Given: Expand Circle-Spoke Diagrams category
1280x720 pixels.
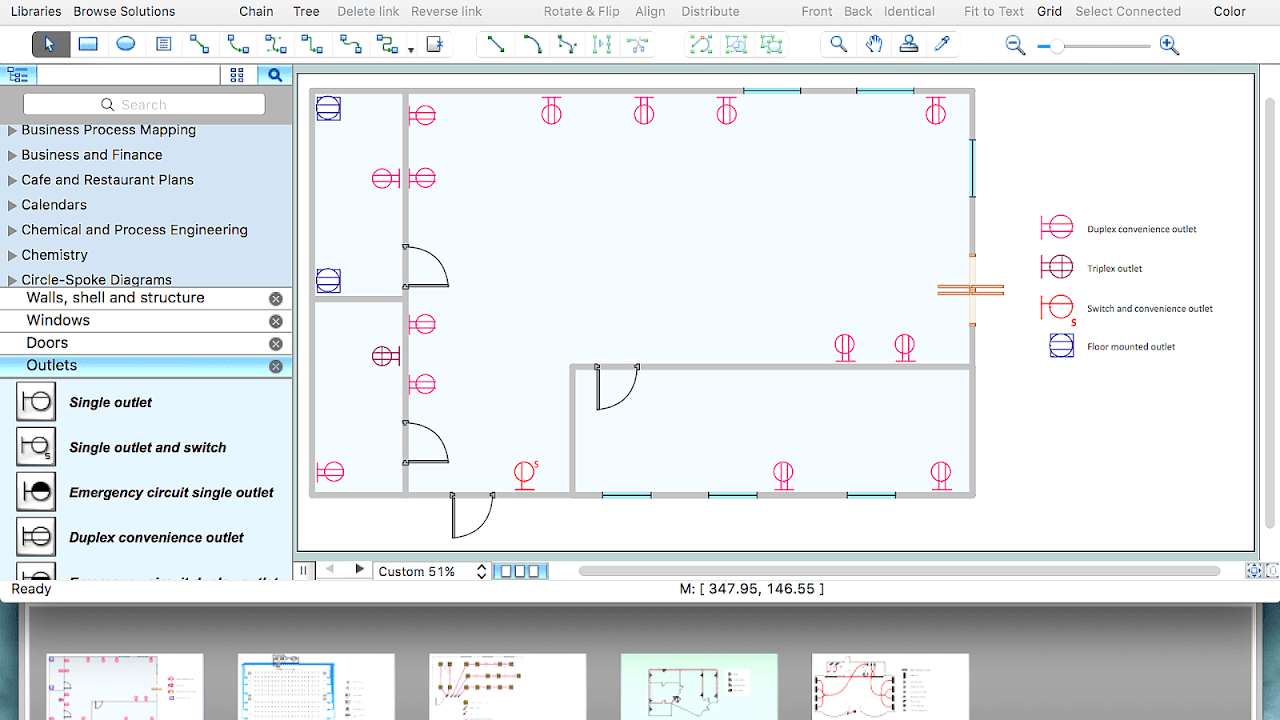Looking at the screenshot, I should (13, 280).
